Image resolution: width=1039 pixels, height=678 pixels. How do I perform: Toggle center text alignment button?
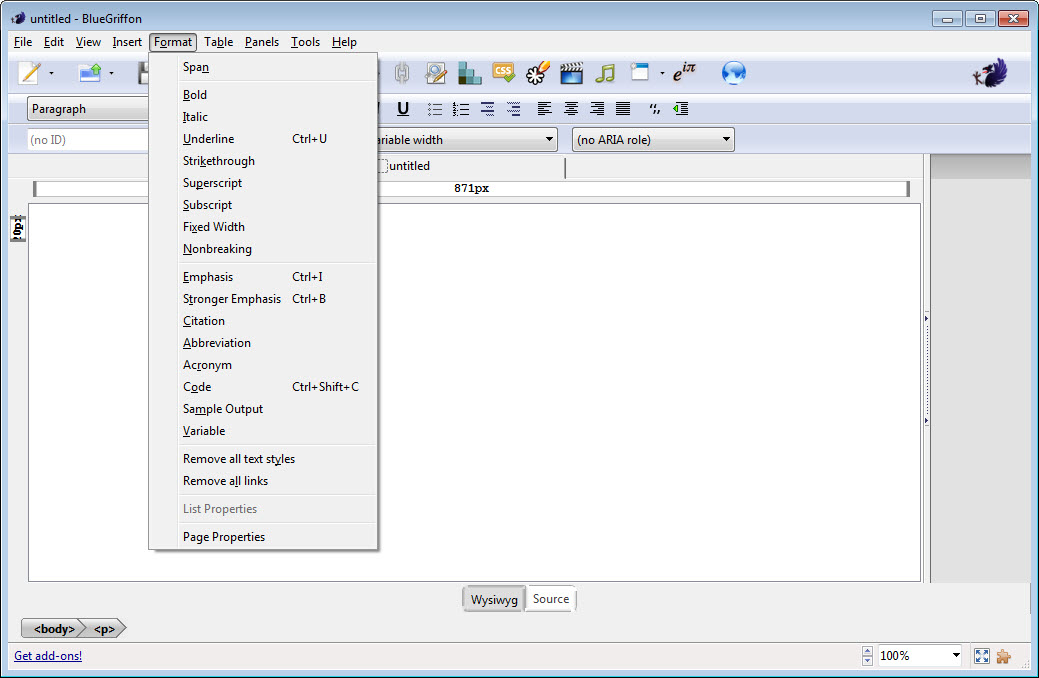571,109
